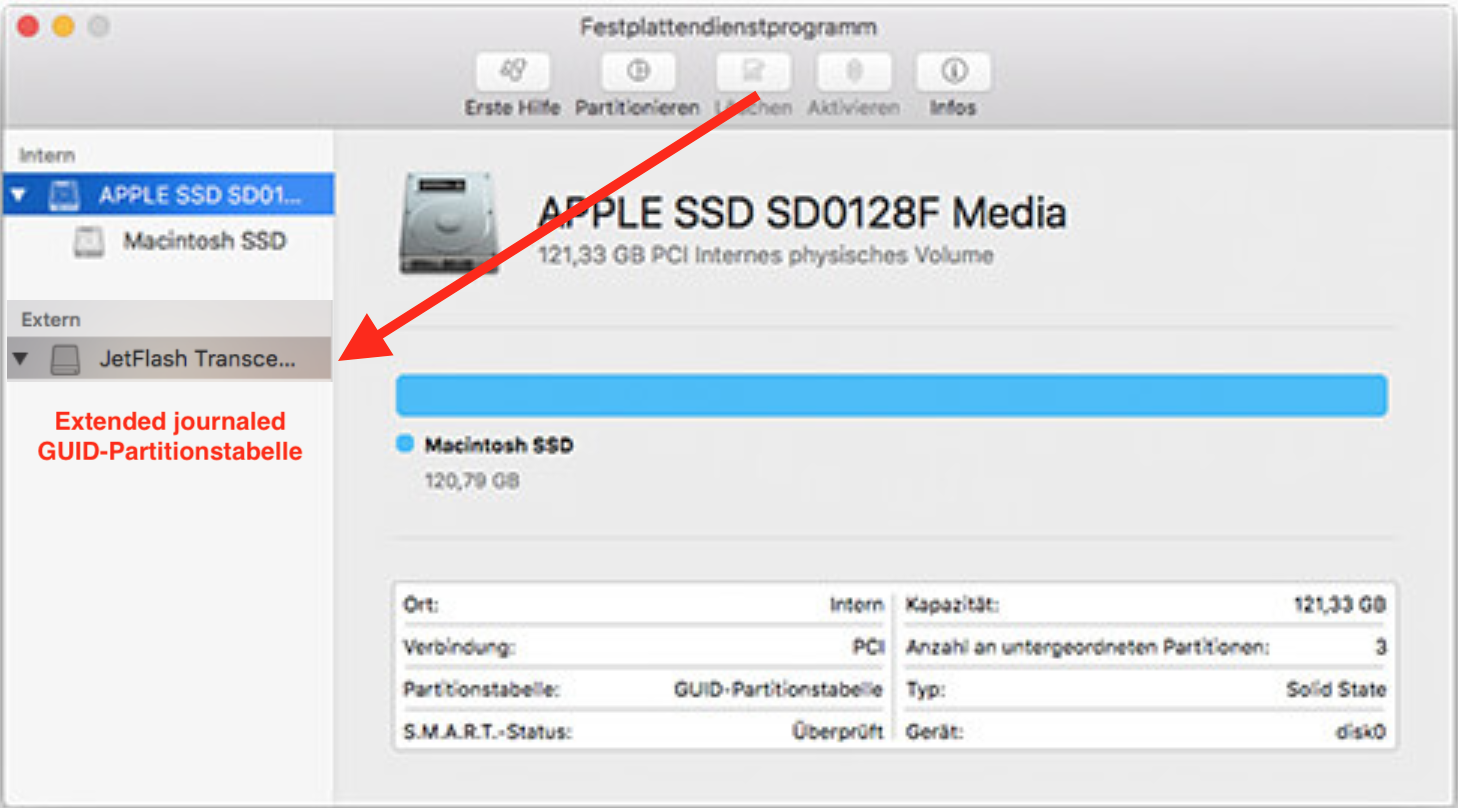Select the APPLE SSD drive icon in sidebar
Screen dimensions: 1458x808
click(65, 195)
